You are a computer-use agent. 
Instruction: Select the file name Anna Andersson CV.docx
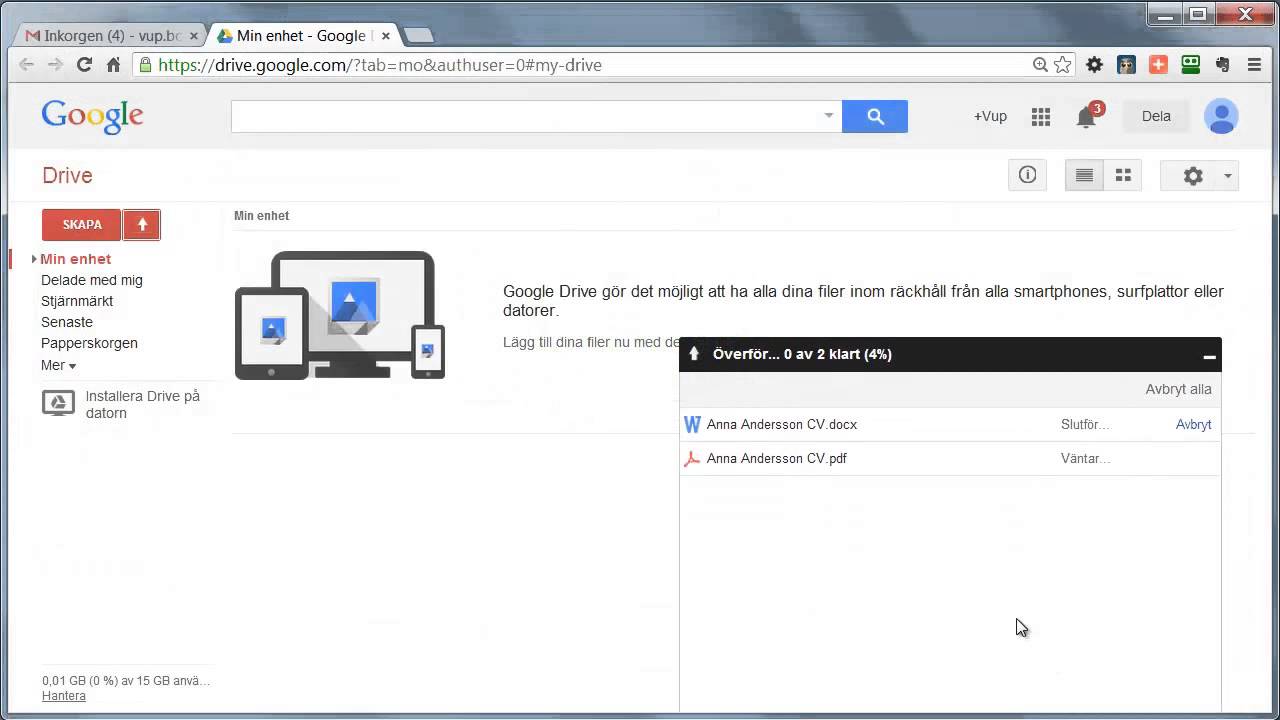[782, 425]
